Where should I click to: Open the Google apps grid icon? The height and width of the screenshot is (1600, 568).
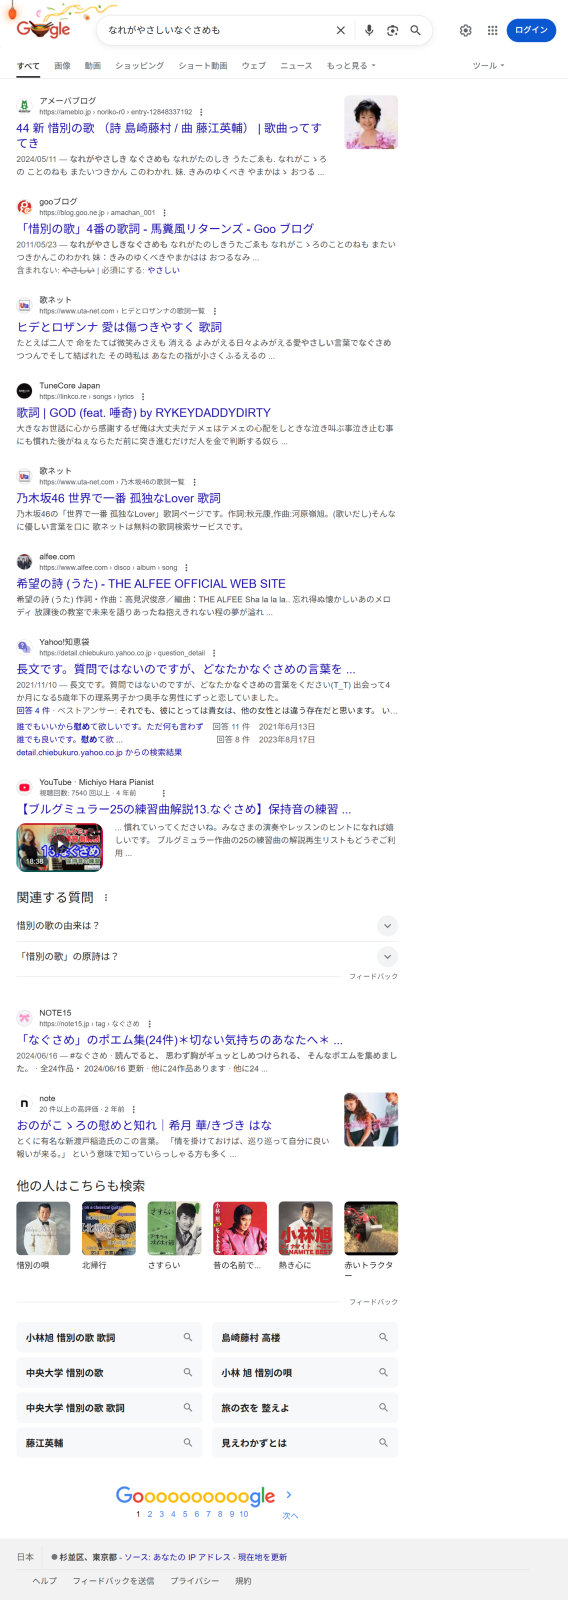(492, 30)
